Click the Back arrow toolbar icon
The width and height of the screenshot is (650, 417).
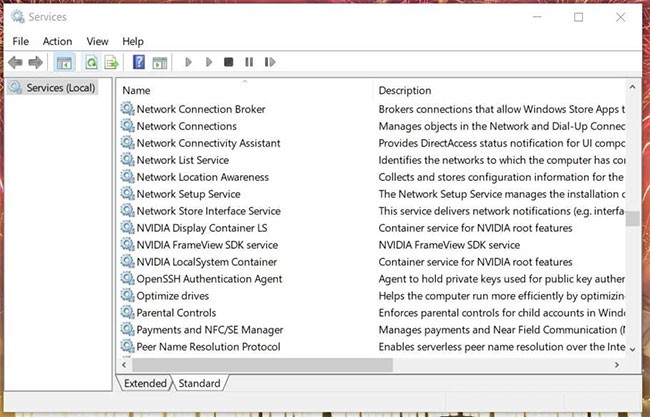[x=15, y=63]
